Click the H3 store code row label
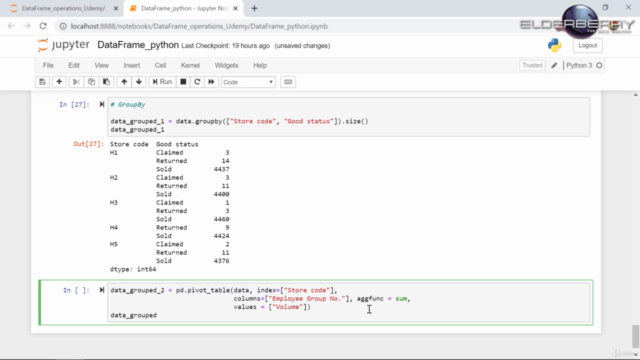640x360 pixels. 113,202
